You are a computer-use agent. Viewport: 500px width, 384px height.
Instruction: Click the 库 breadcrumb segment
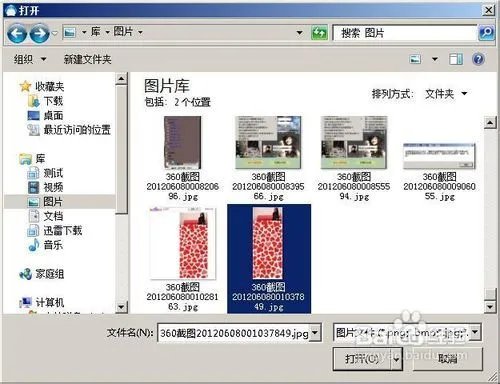(96, 32)
